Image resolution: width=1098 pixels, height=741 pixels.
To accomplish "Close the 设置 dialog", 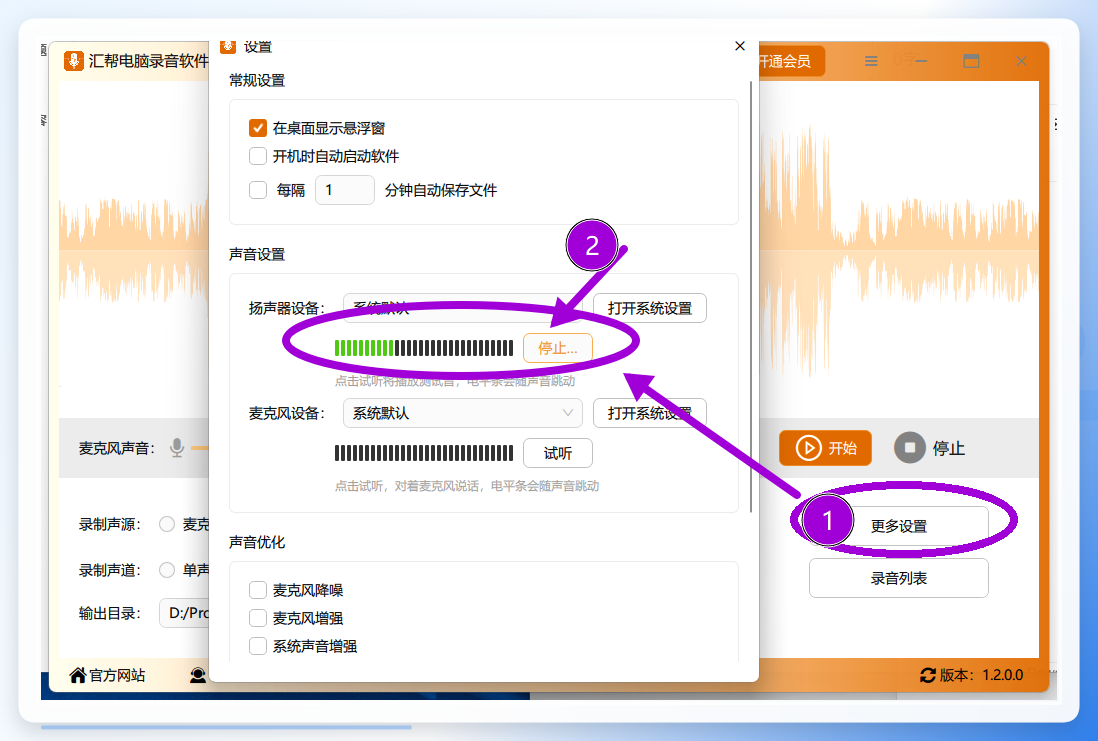I will pyautogui.click(x=739, y=46).
